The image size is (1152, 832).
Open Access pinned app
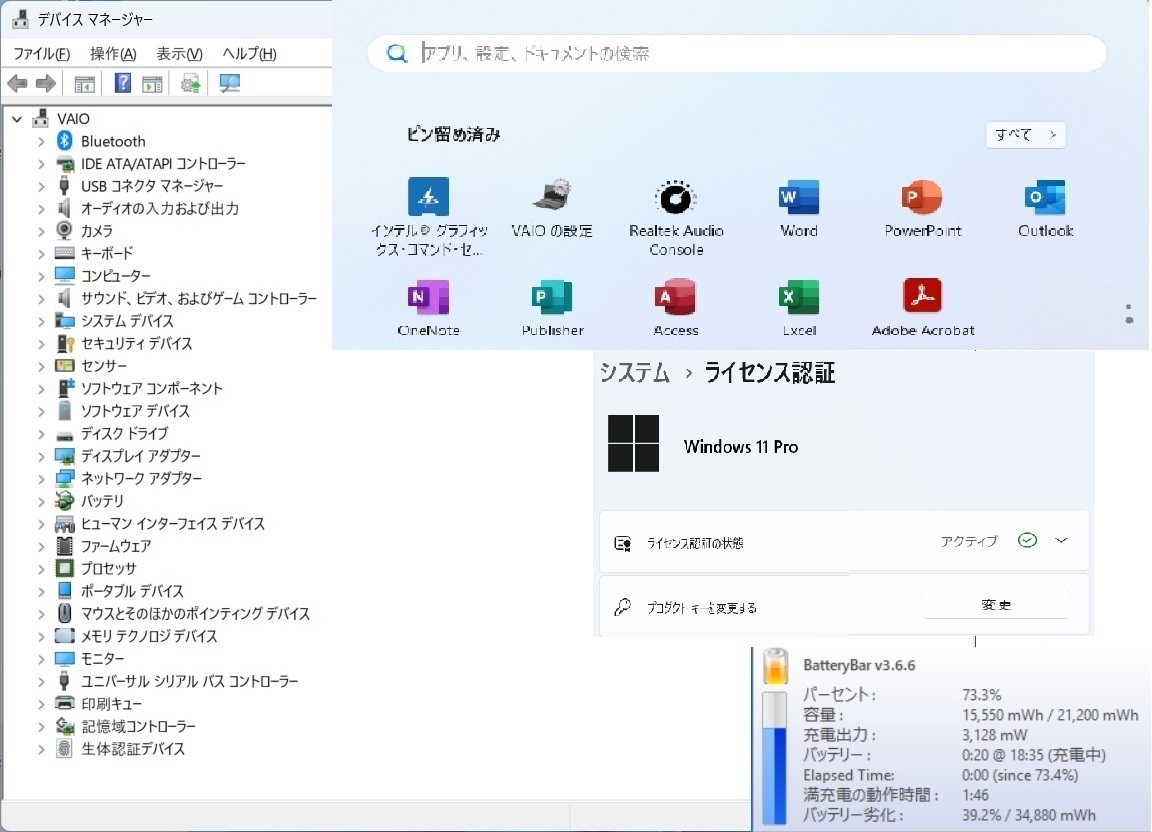click(x=675, y=297)
